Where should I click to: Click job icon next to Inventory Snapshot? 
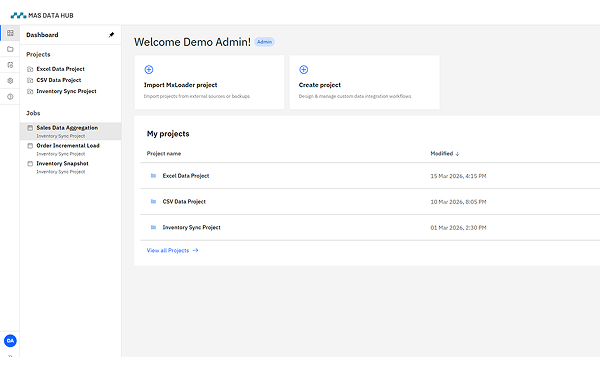30,164
